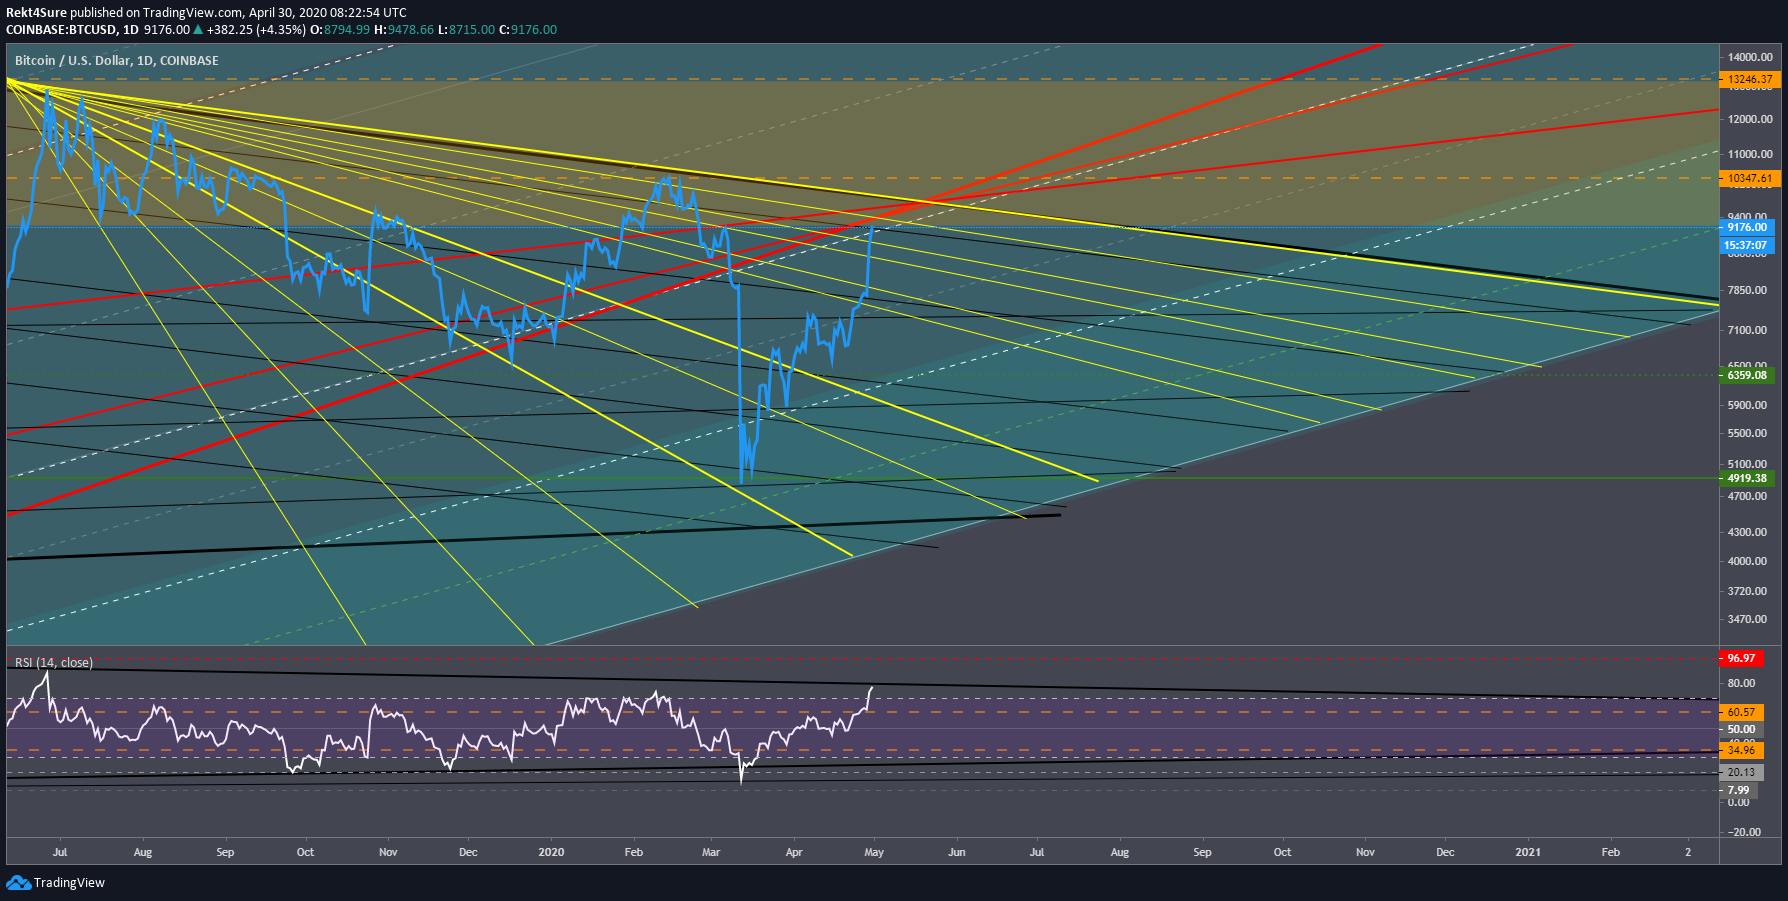
Task: Click the 7.99 RSI level label
Action: 1739,790
